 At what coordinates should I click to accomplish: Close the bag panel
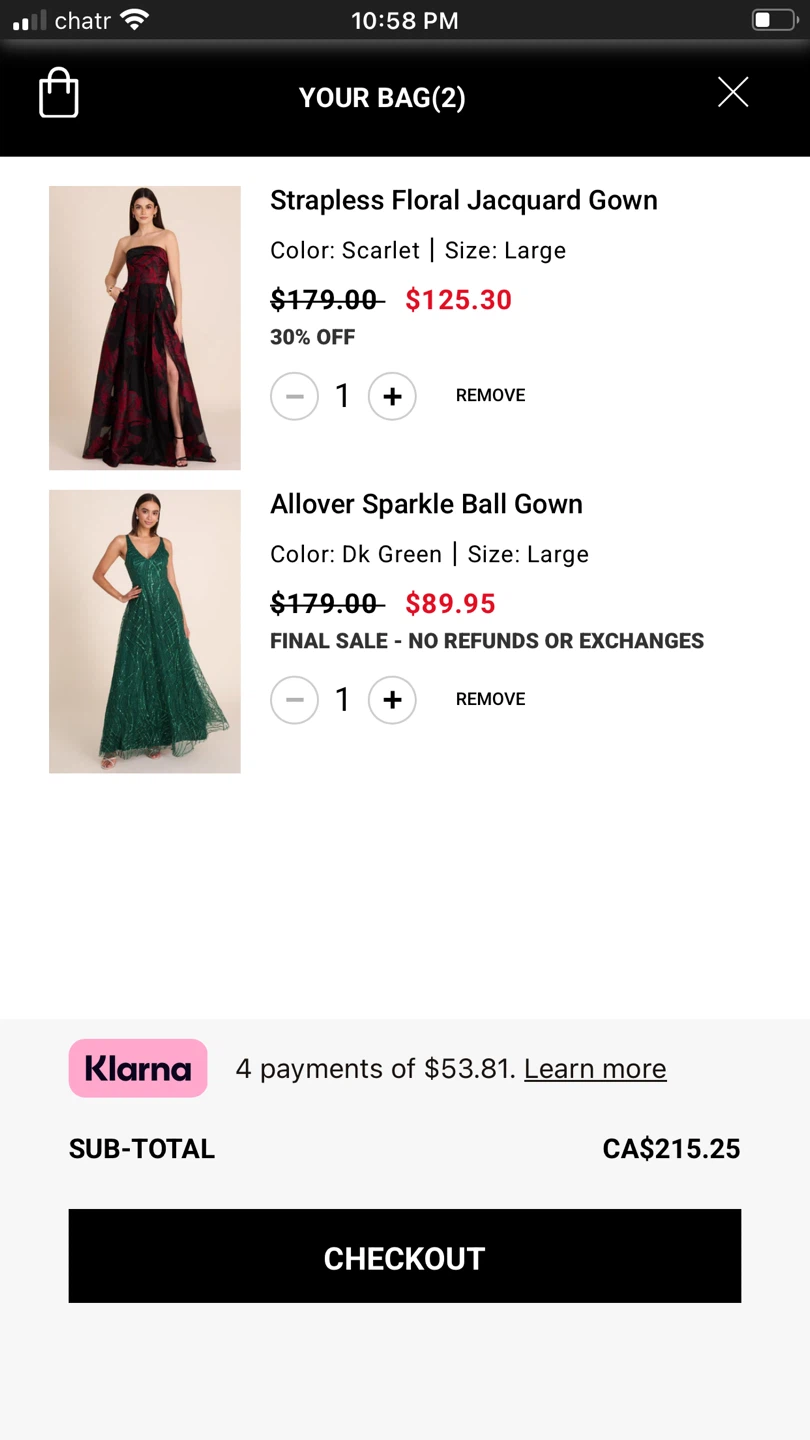pyautogui.click(x=733, y=93)
